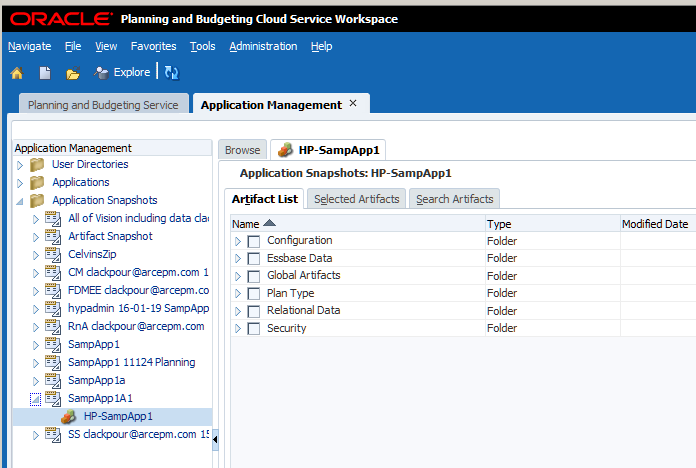Click the Open folder toolbar icon
The image size is (696, 468).
pos(72,73)
